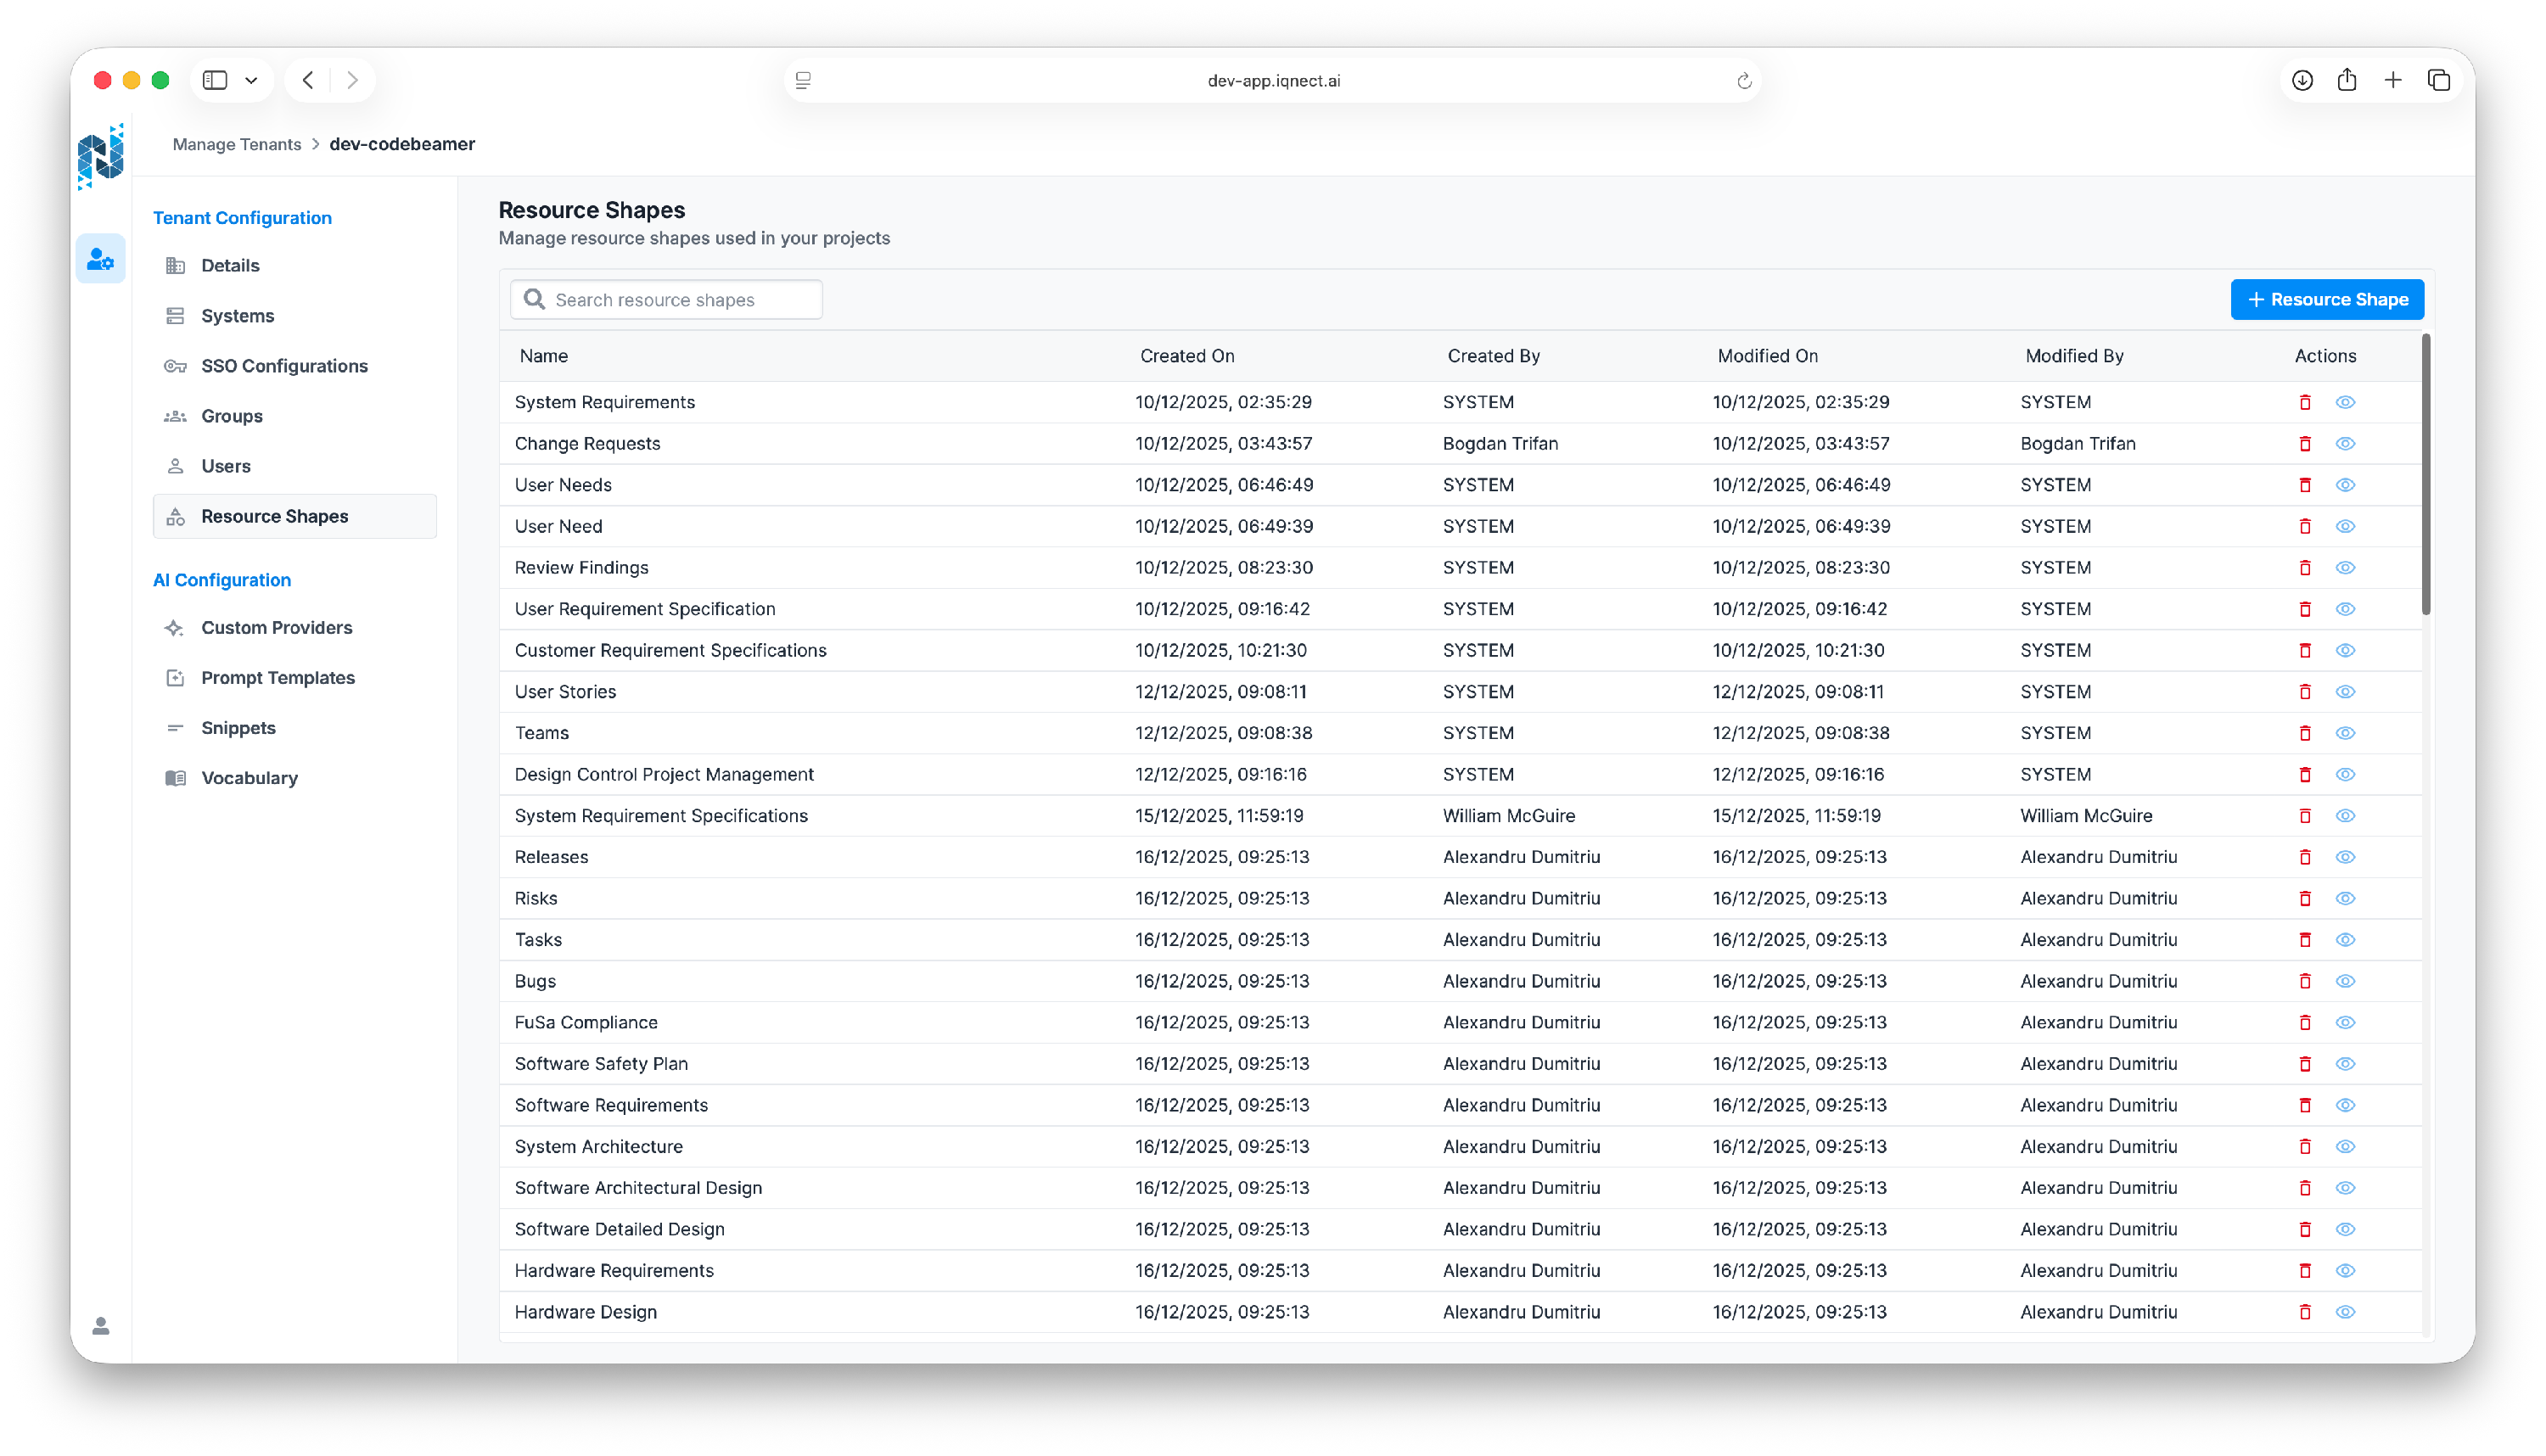Delete the FuSa Compliance resource shape
The height and width of the screenshot is (1456, 2546).
[2305, 1022]
